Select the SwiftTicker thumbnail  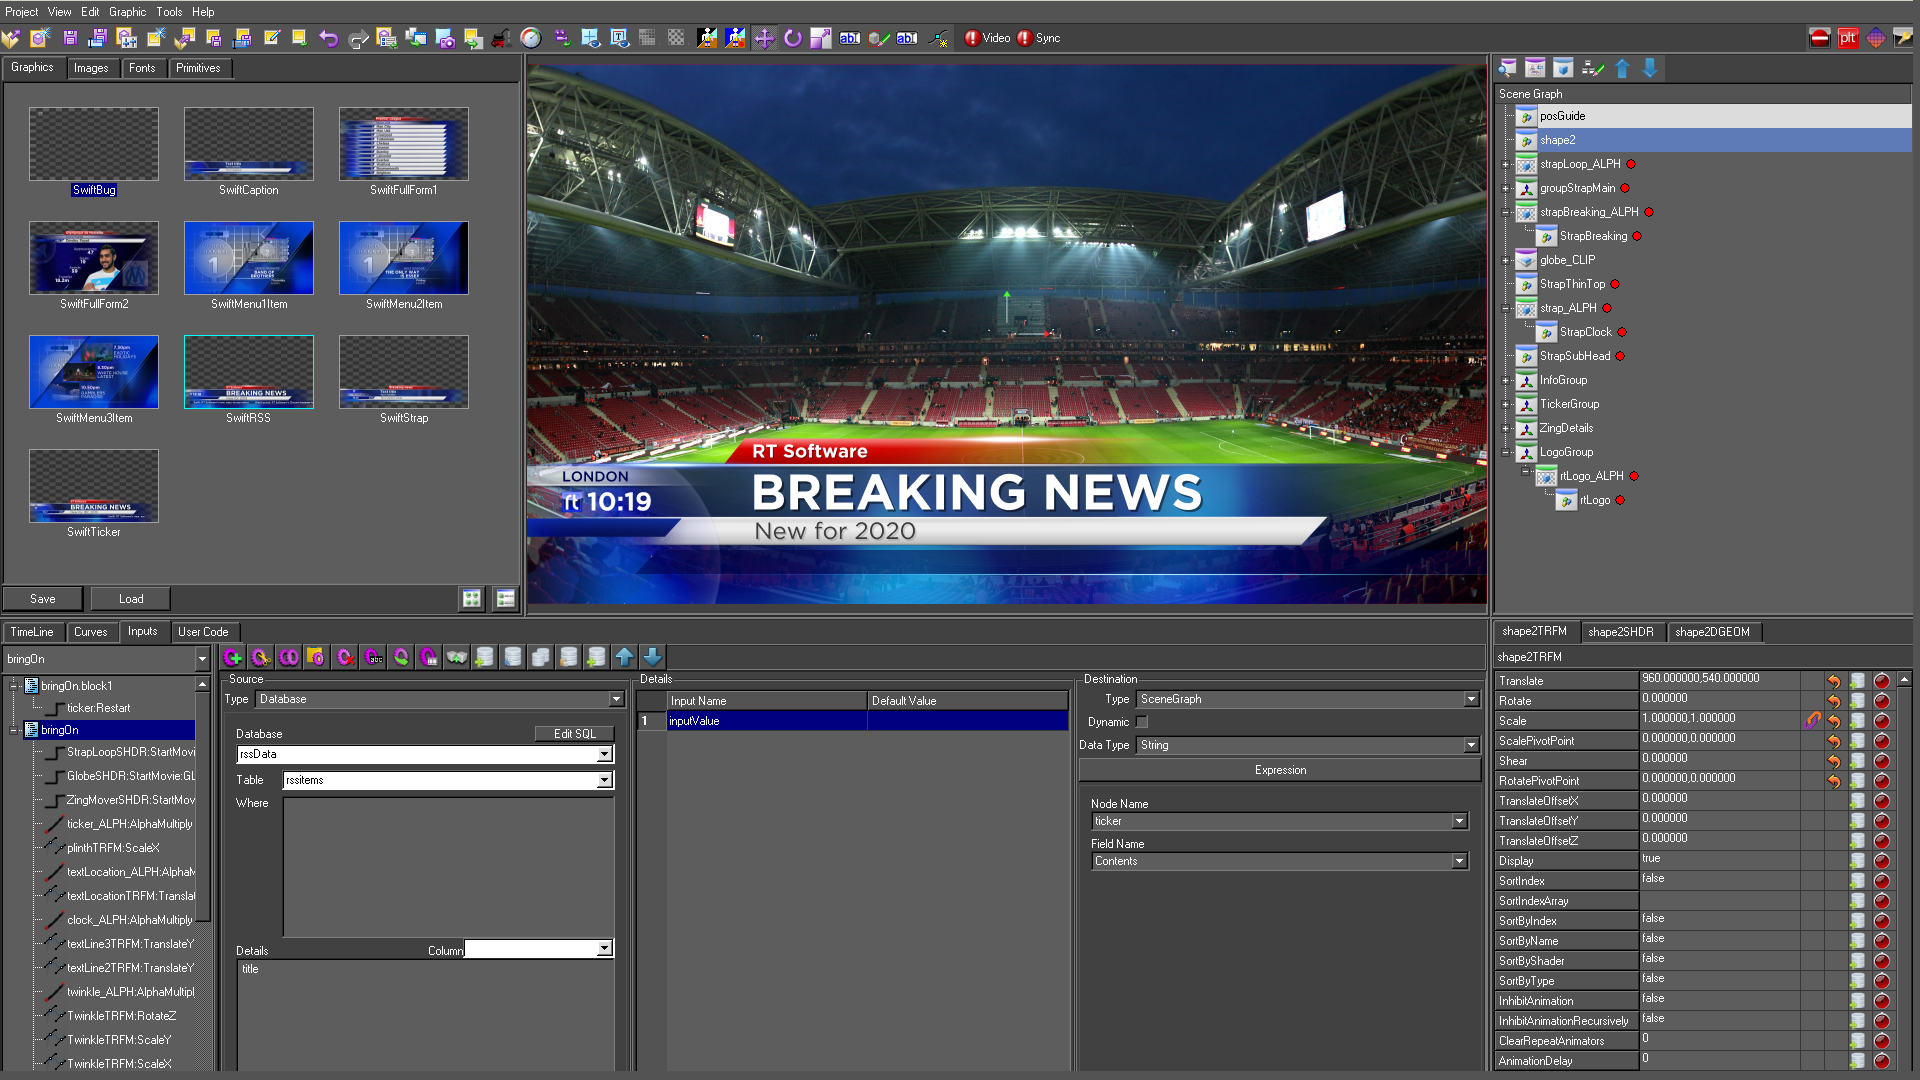point(93,486)
